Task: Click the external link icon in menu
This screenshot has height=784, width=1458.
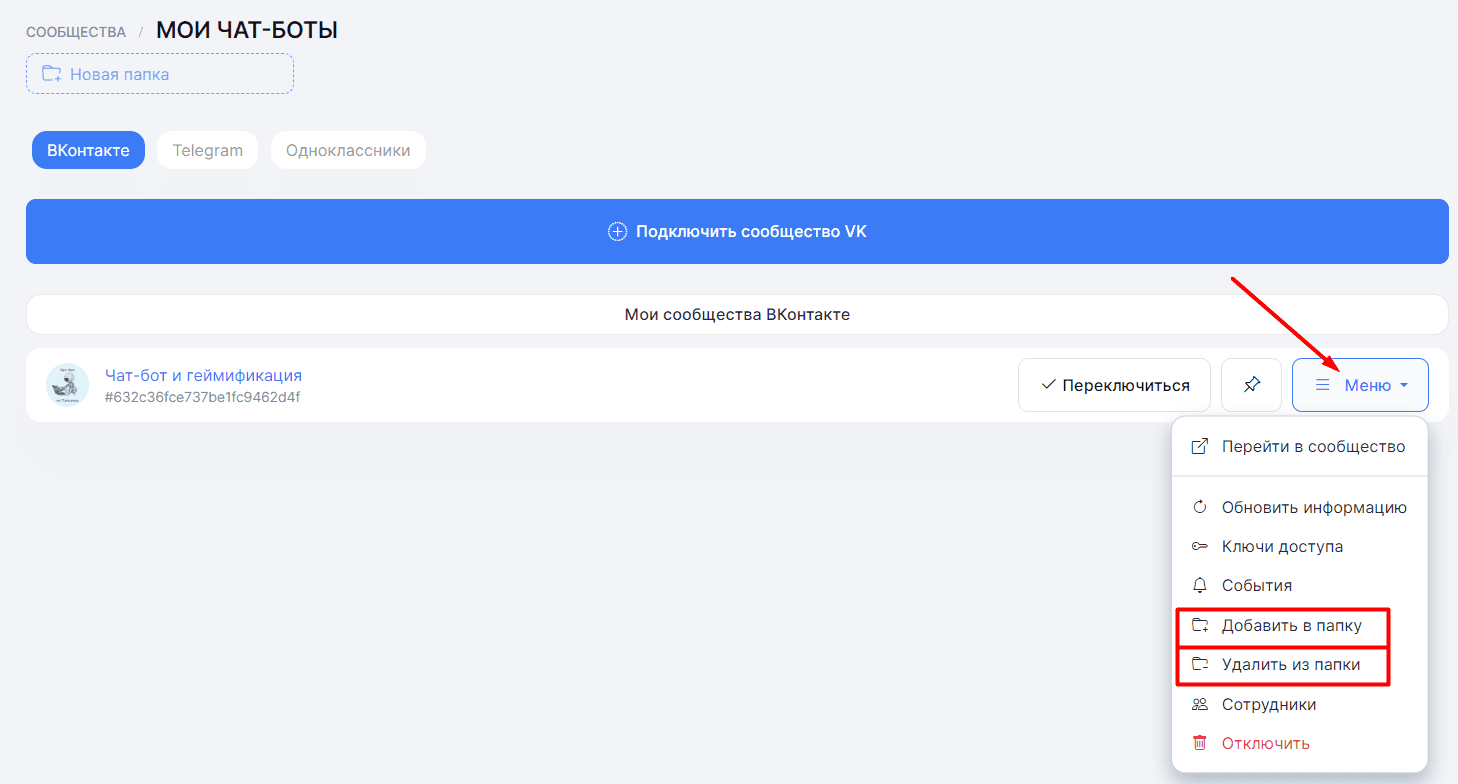Action: click(1200, 447)
